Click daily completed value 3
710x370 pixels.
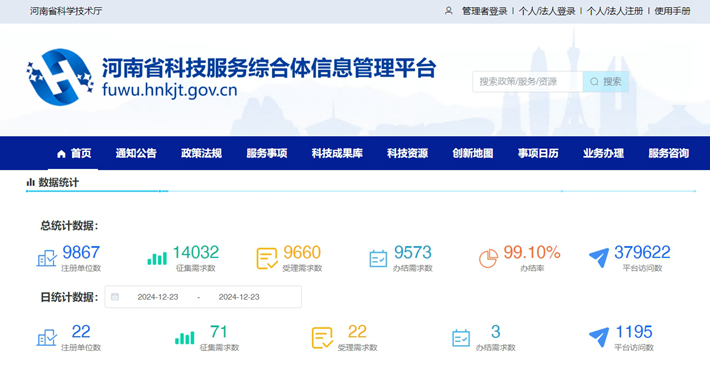click(x=496, y=332)
